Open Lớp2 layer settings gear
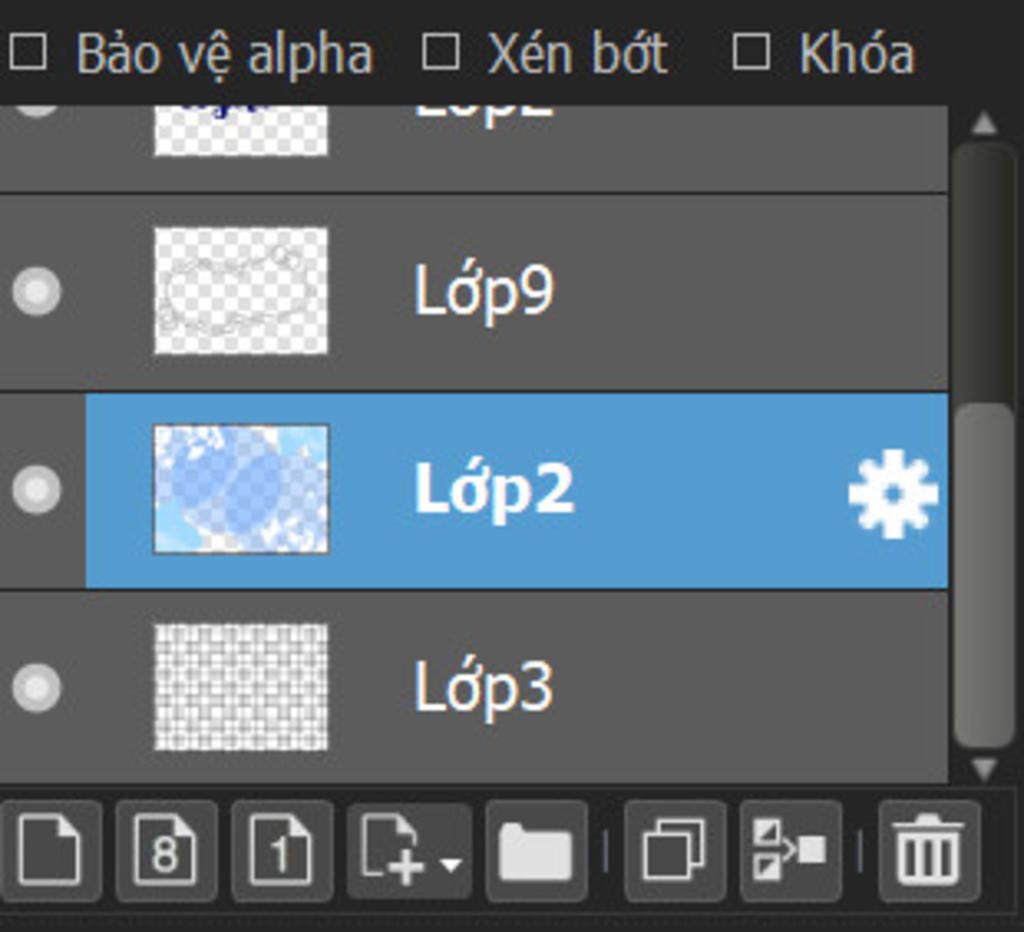The width and height of the screenshot is (1024, 932). (x=893, y=493)
